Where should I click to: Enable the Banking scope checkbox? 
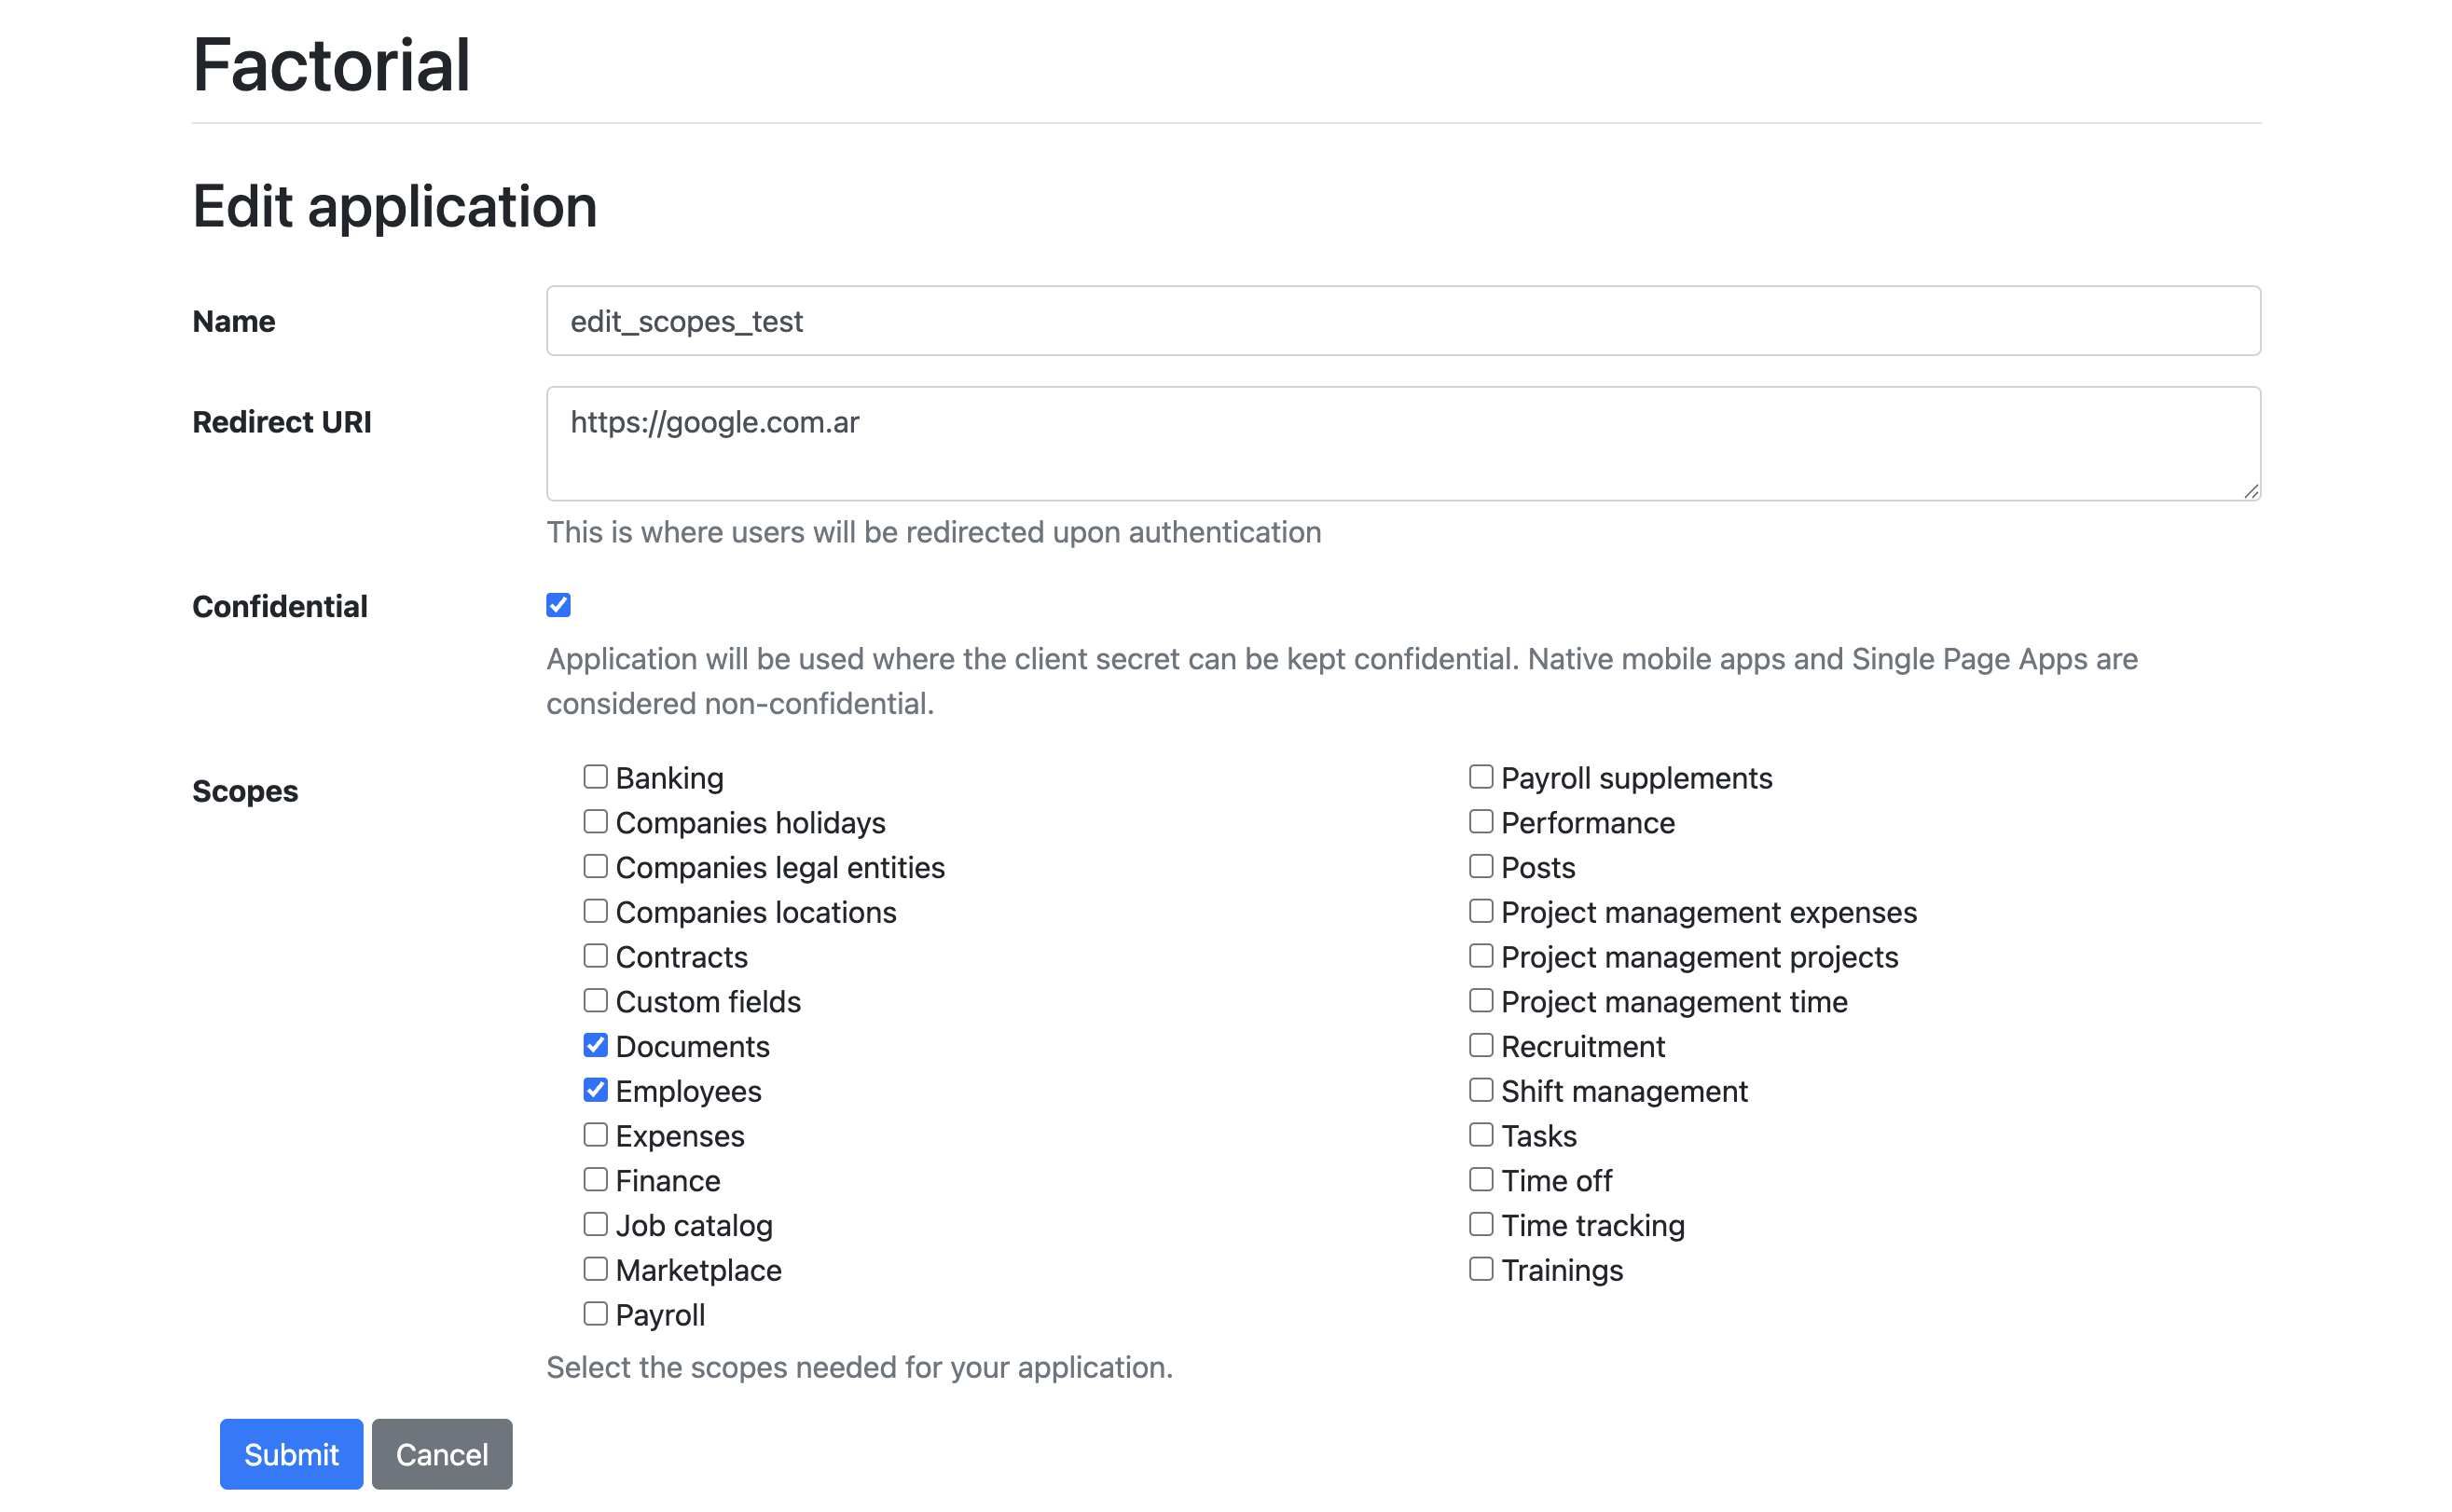click(595, 777)
